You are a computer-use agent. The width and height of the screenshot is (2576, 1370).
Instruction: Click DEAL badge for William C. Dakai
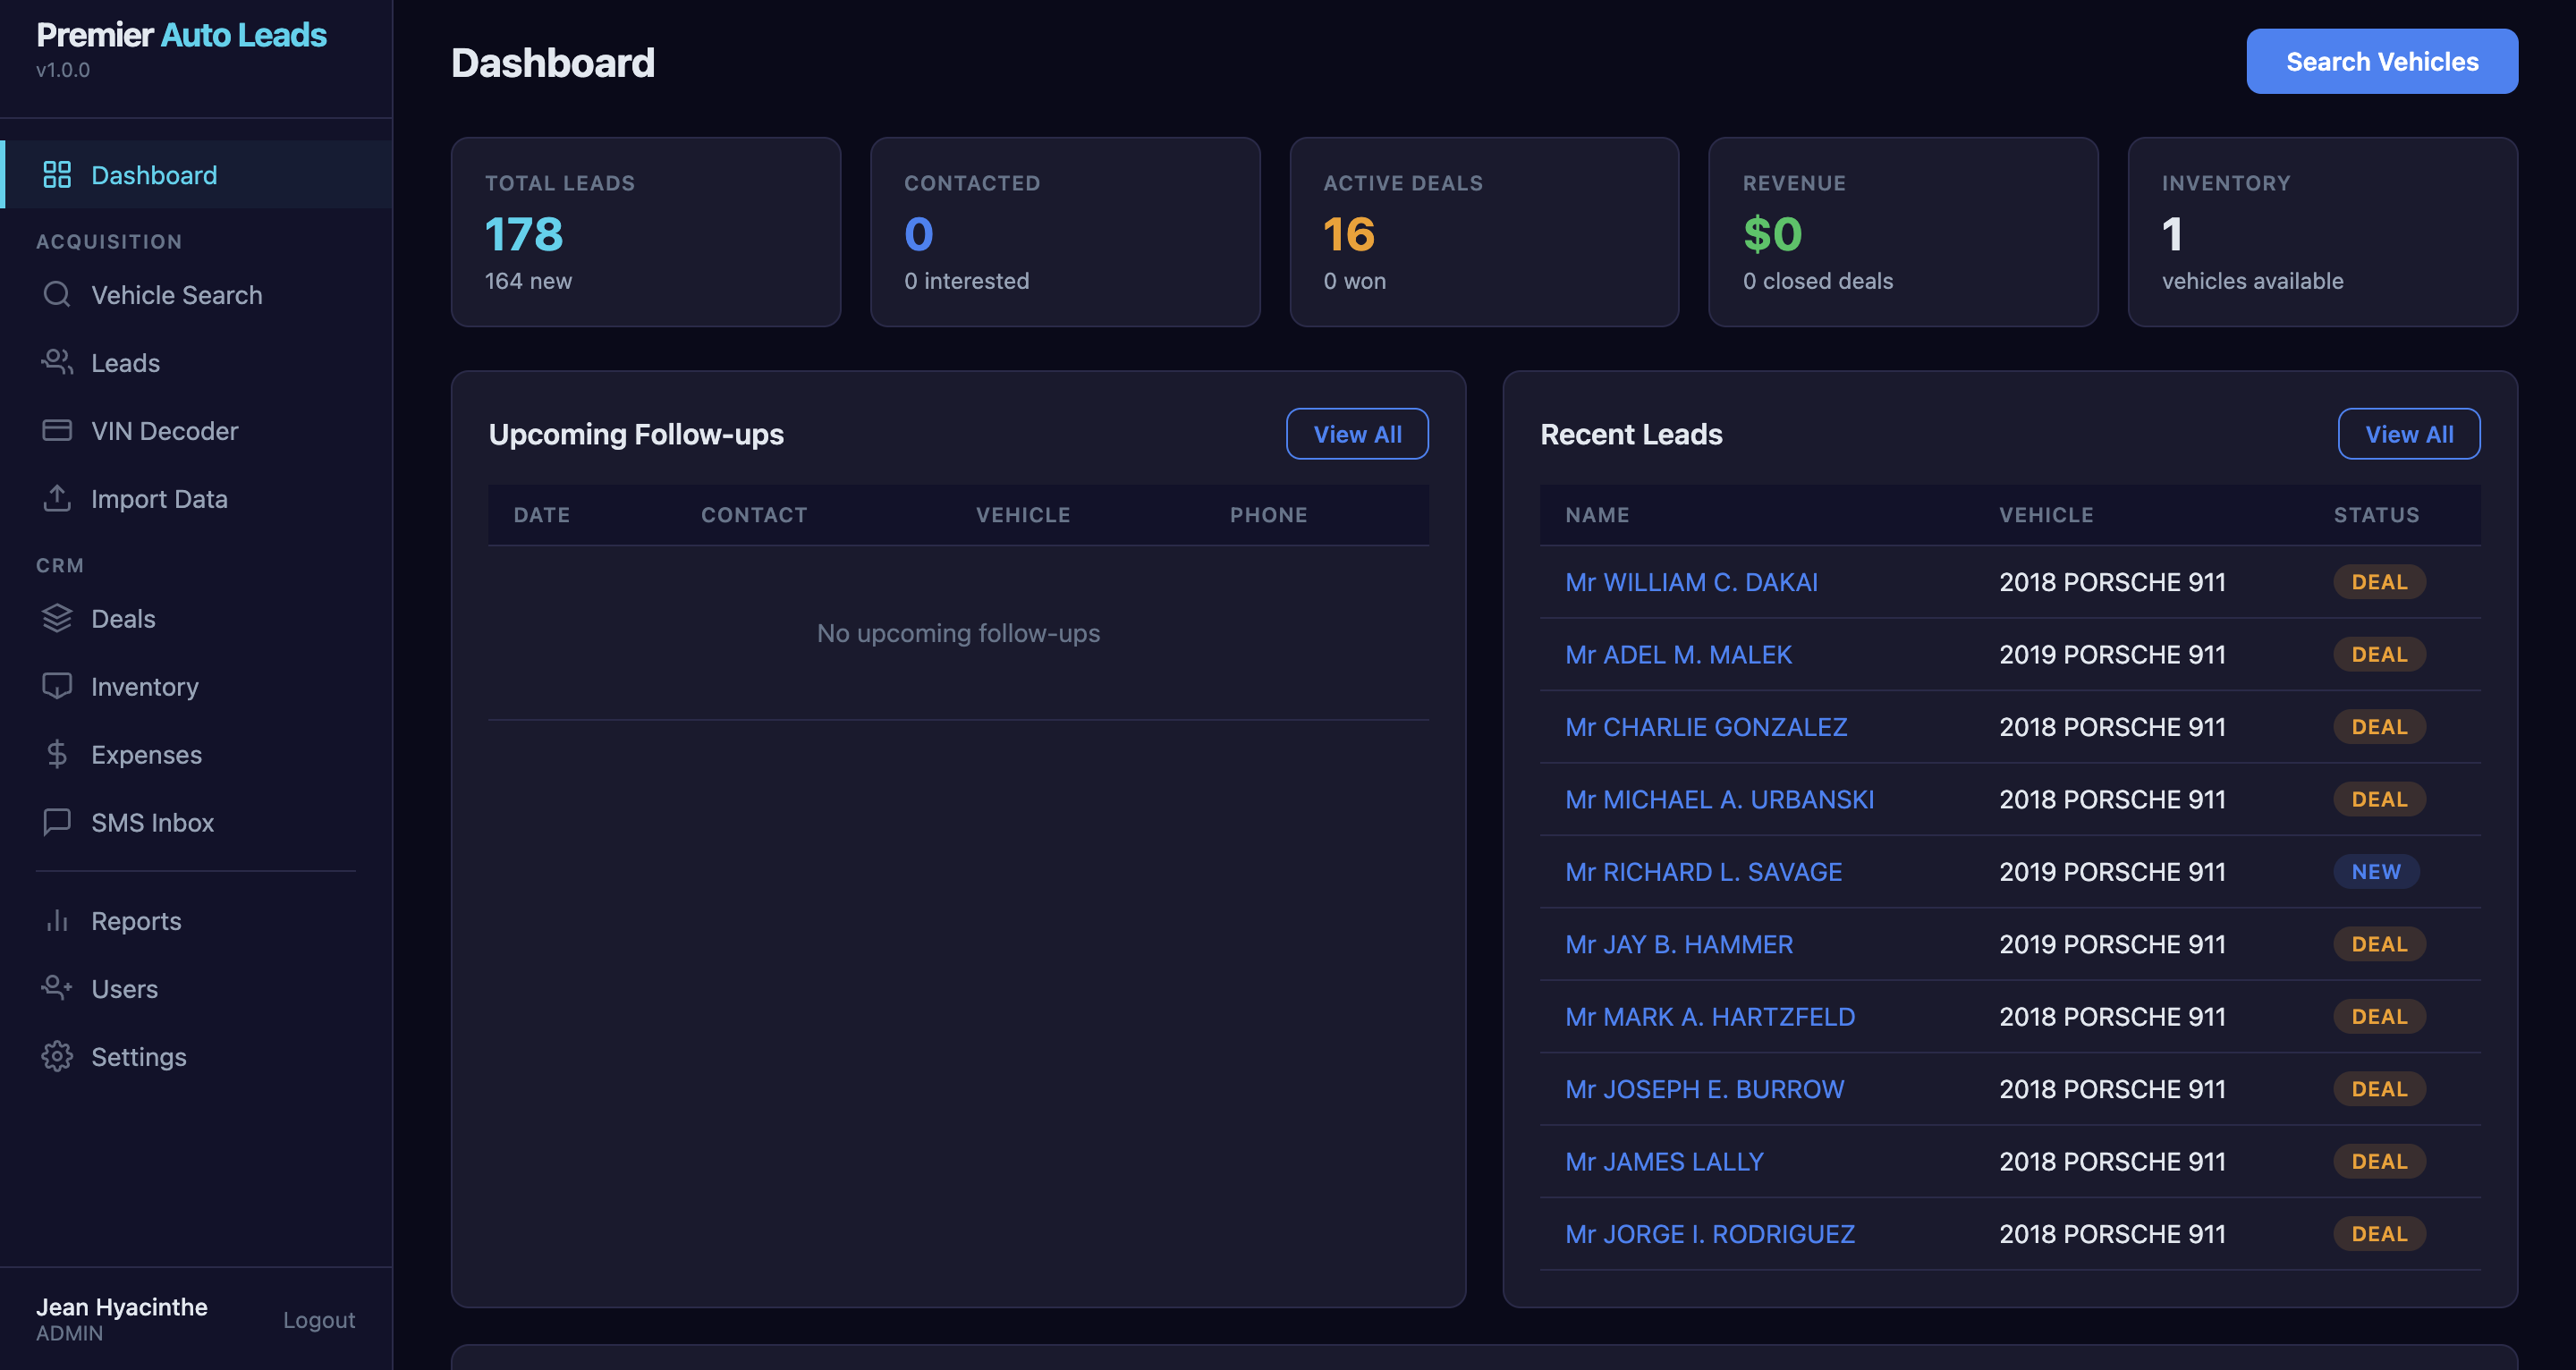pos(2379,581)
